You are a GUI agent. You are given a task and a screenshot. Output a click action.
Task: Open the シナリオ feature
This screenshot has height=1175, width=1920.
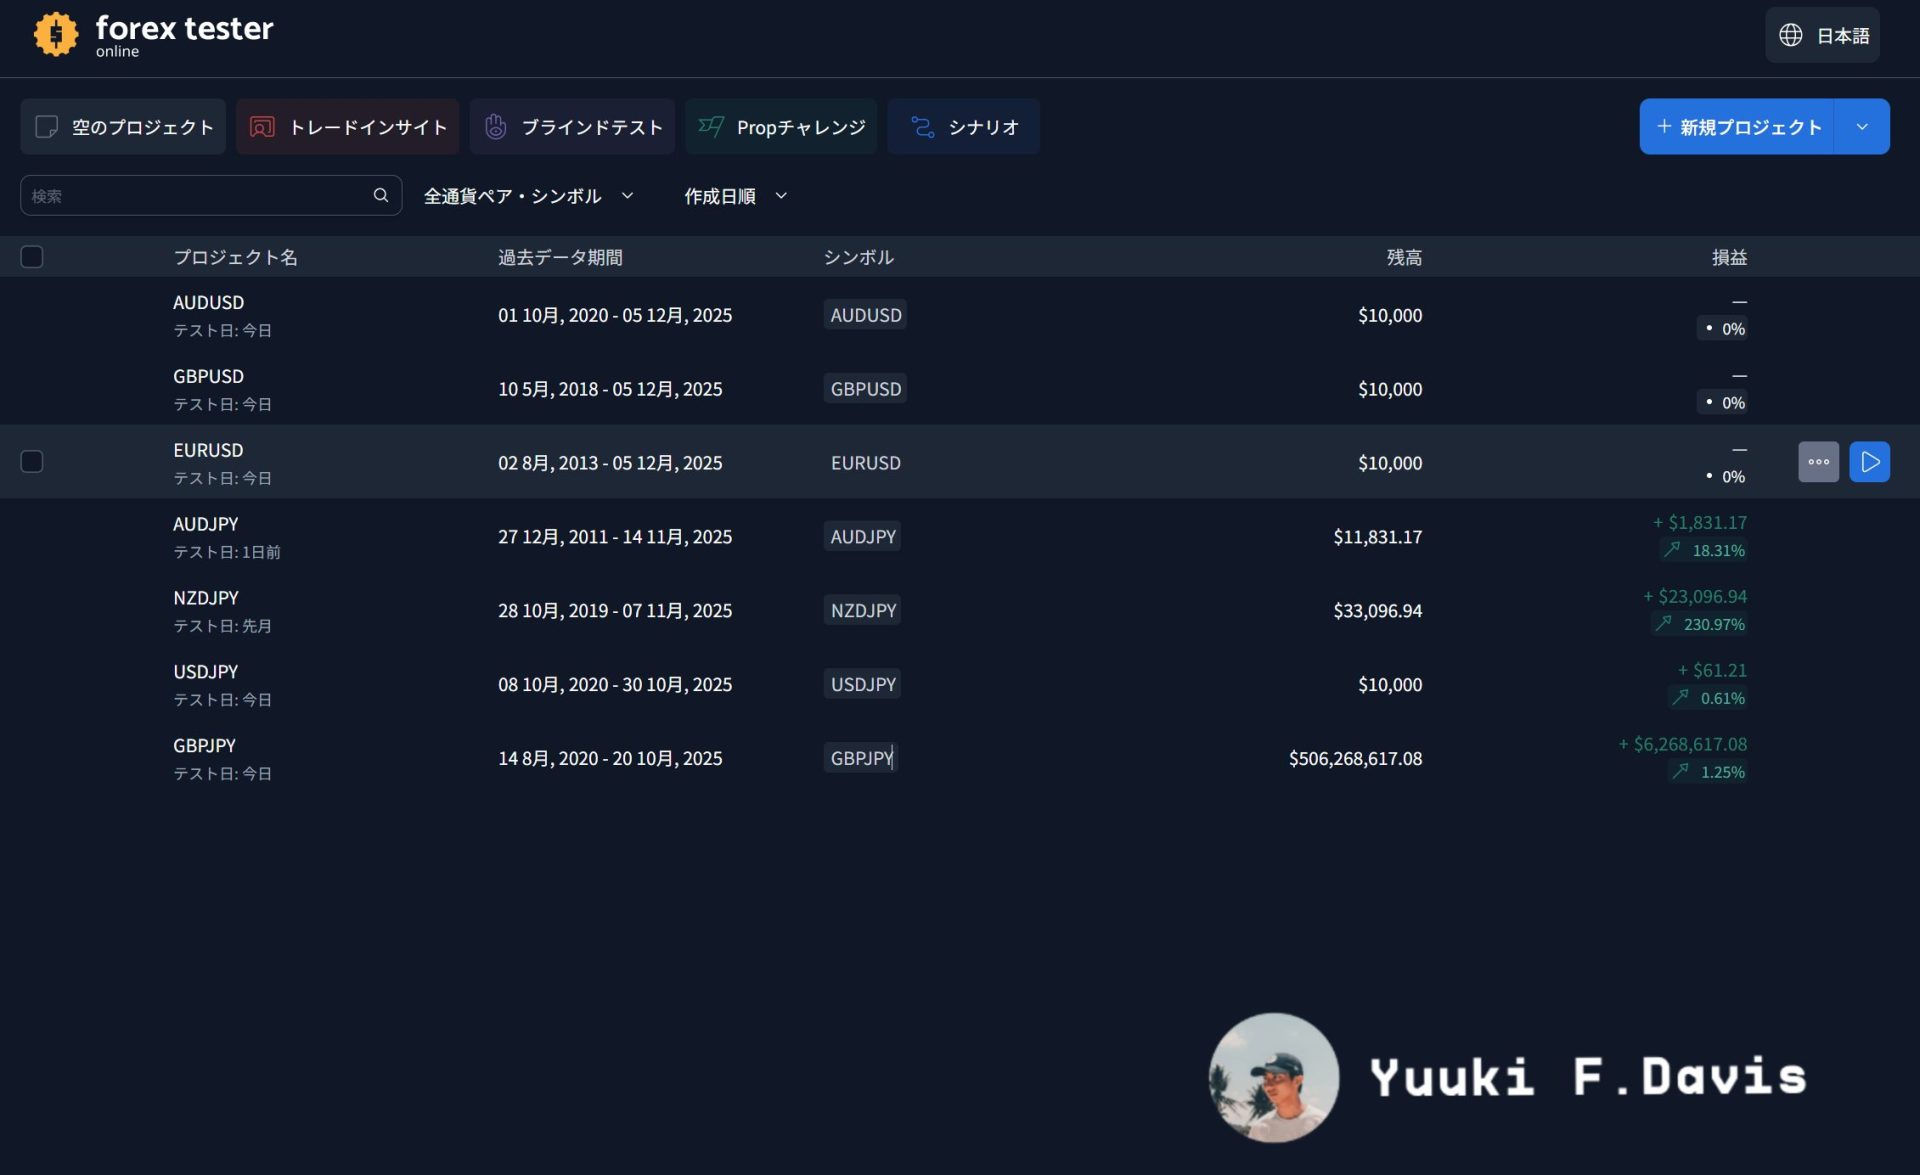tap(962, 127)
